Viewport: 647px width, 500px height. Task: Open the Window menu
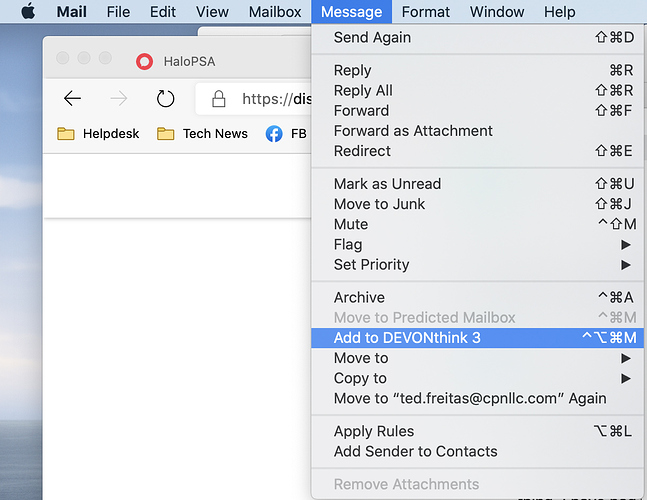(x=497, y=12)
